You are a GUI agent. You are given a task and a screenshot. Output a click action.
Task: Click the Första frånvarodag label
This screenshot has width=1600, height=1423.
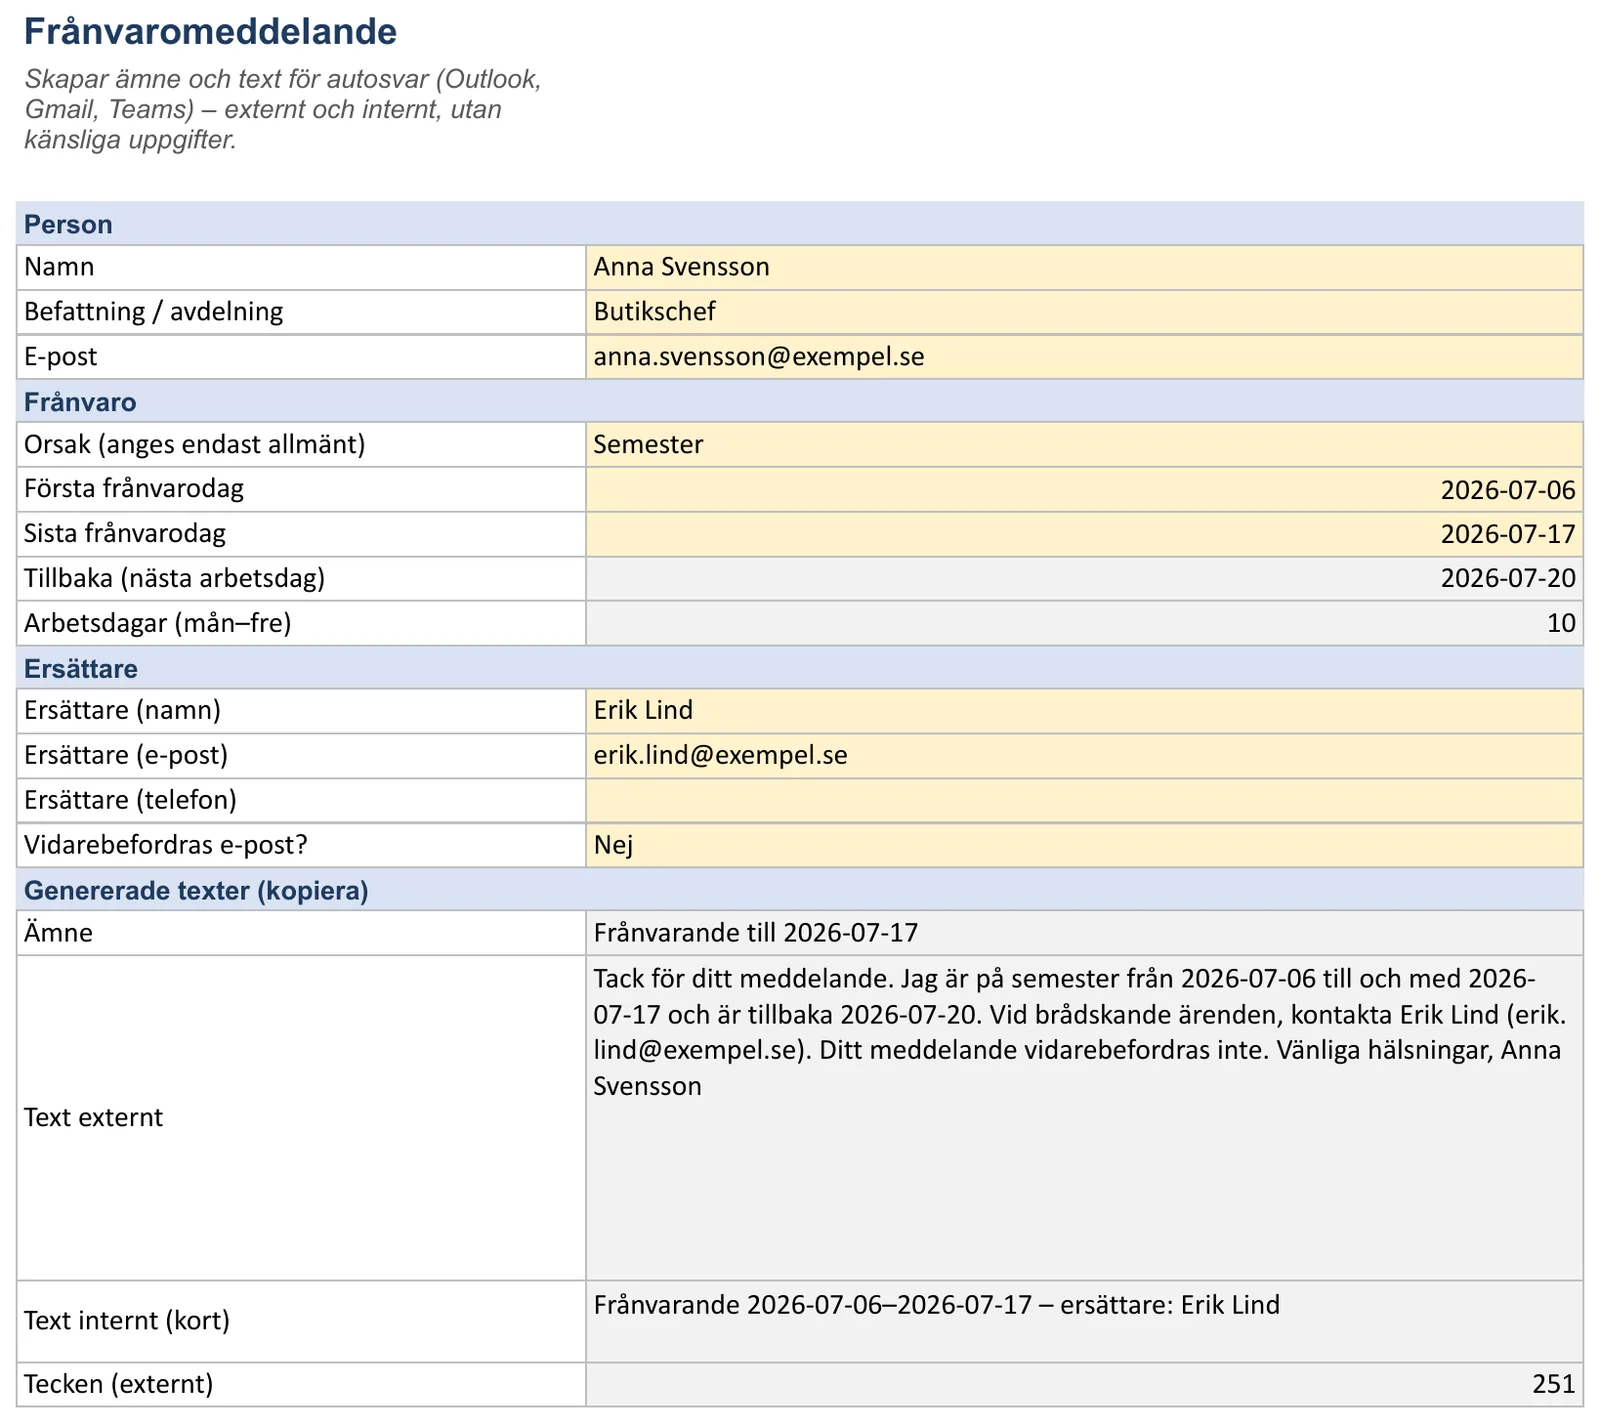click(x=134, y=489)
